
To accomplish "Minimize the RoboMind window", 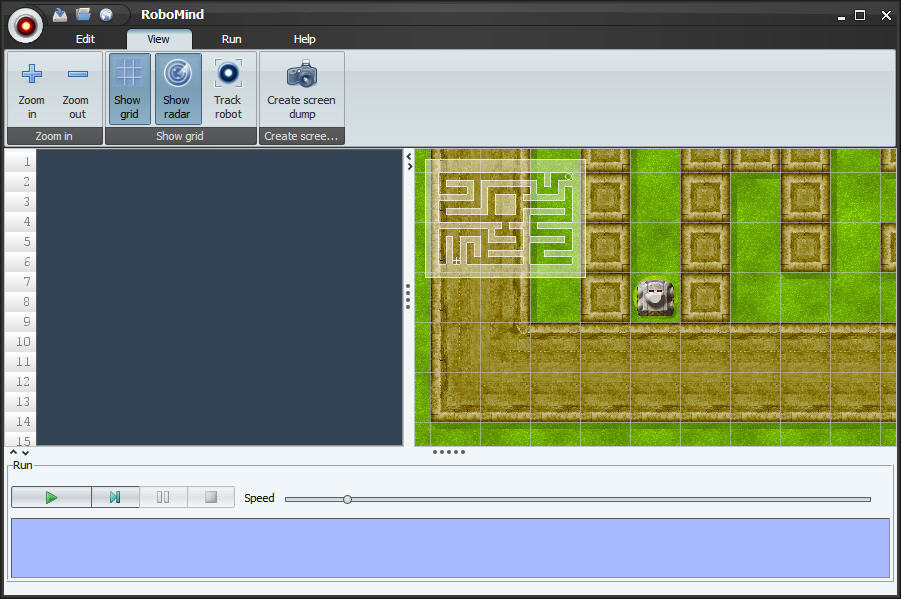I will click(841, 16).
